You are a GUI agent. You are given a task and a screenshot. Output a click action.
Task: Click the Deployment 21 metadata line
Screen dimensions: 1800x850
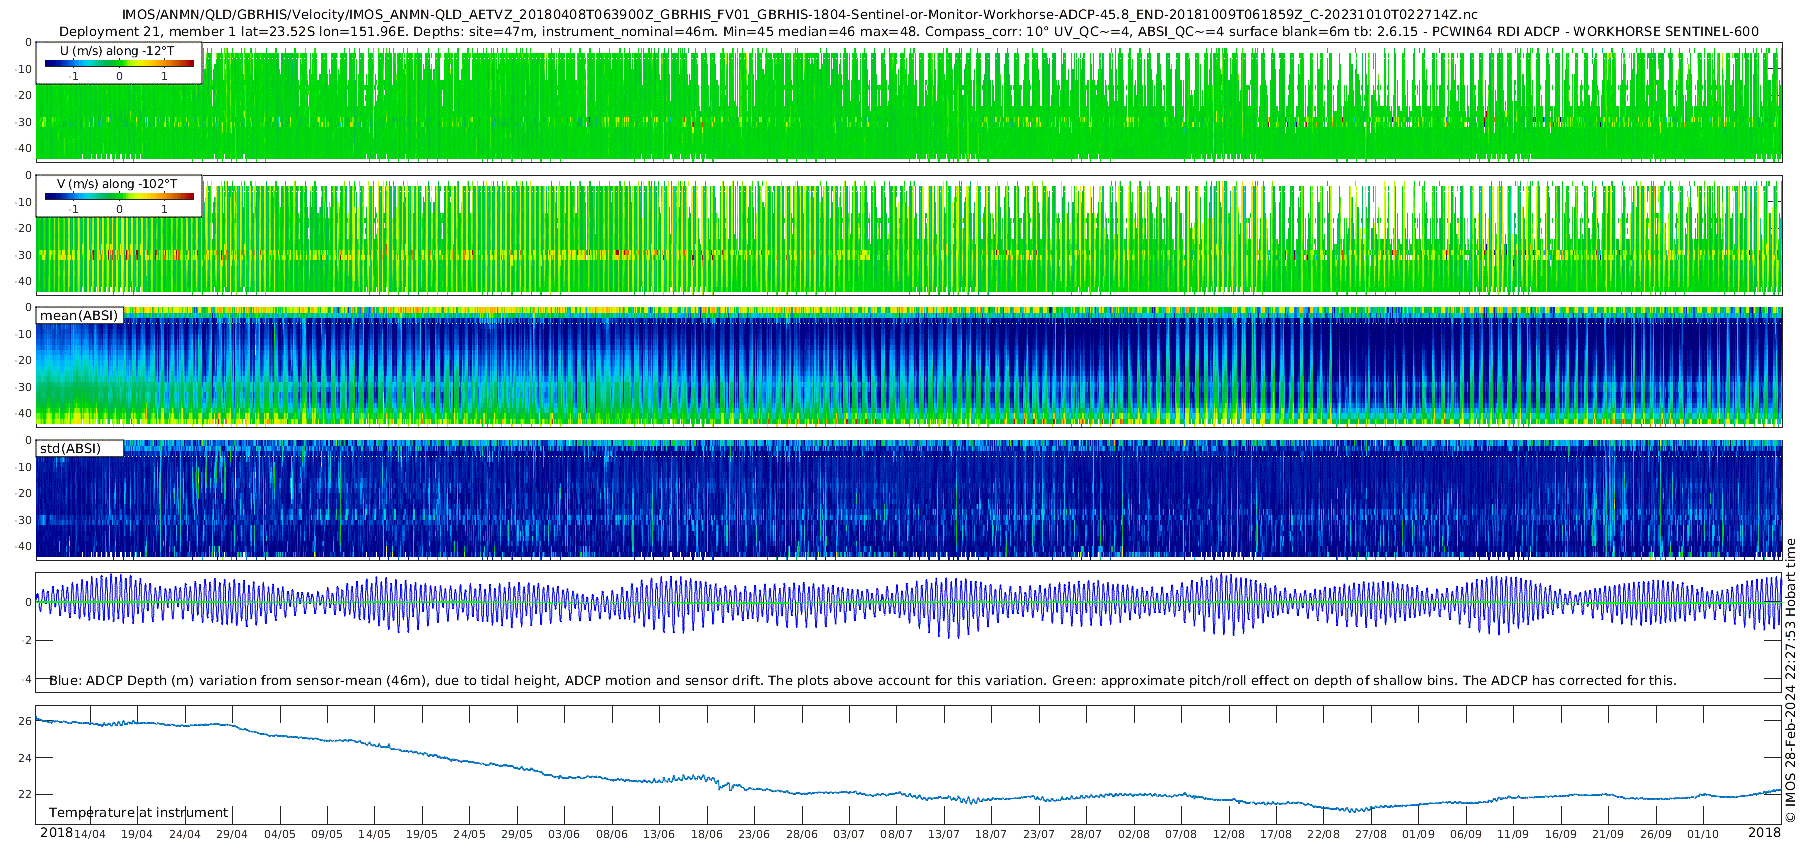908,31
